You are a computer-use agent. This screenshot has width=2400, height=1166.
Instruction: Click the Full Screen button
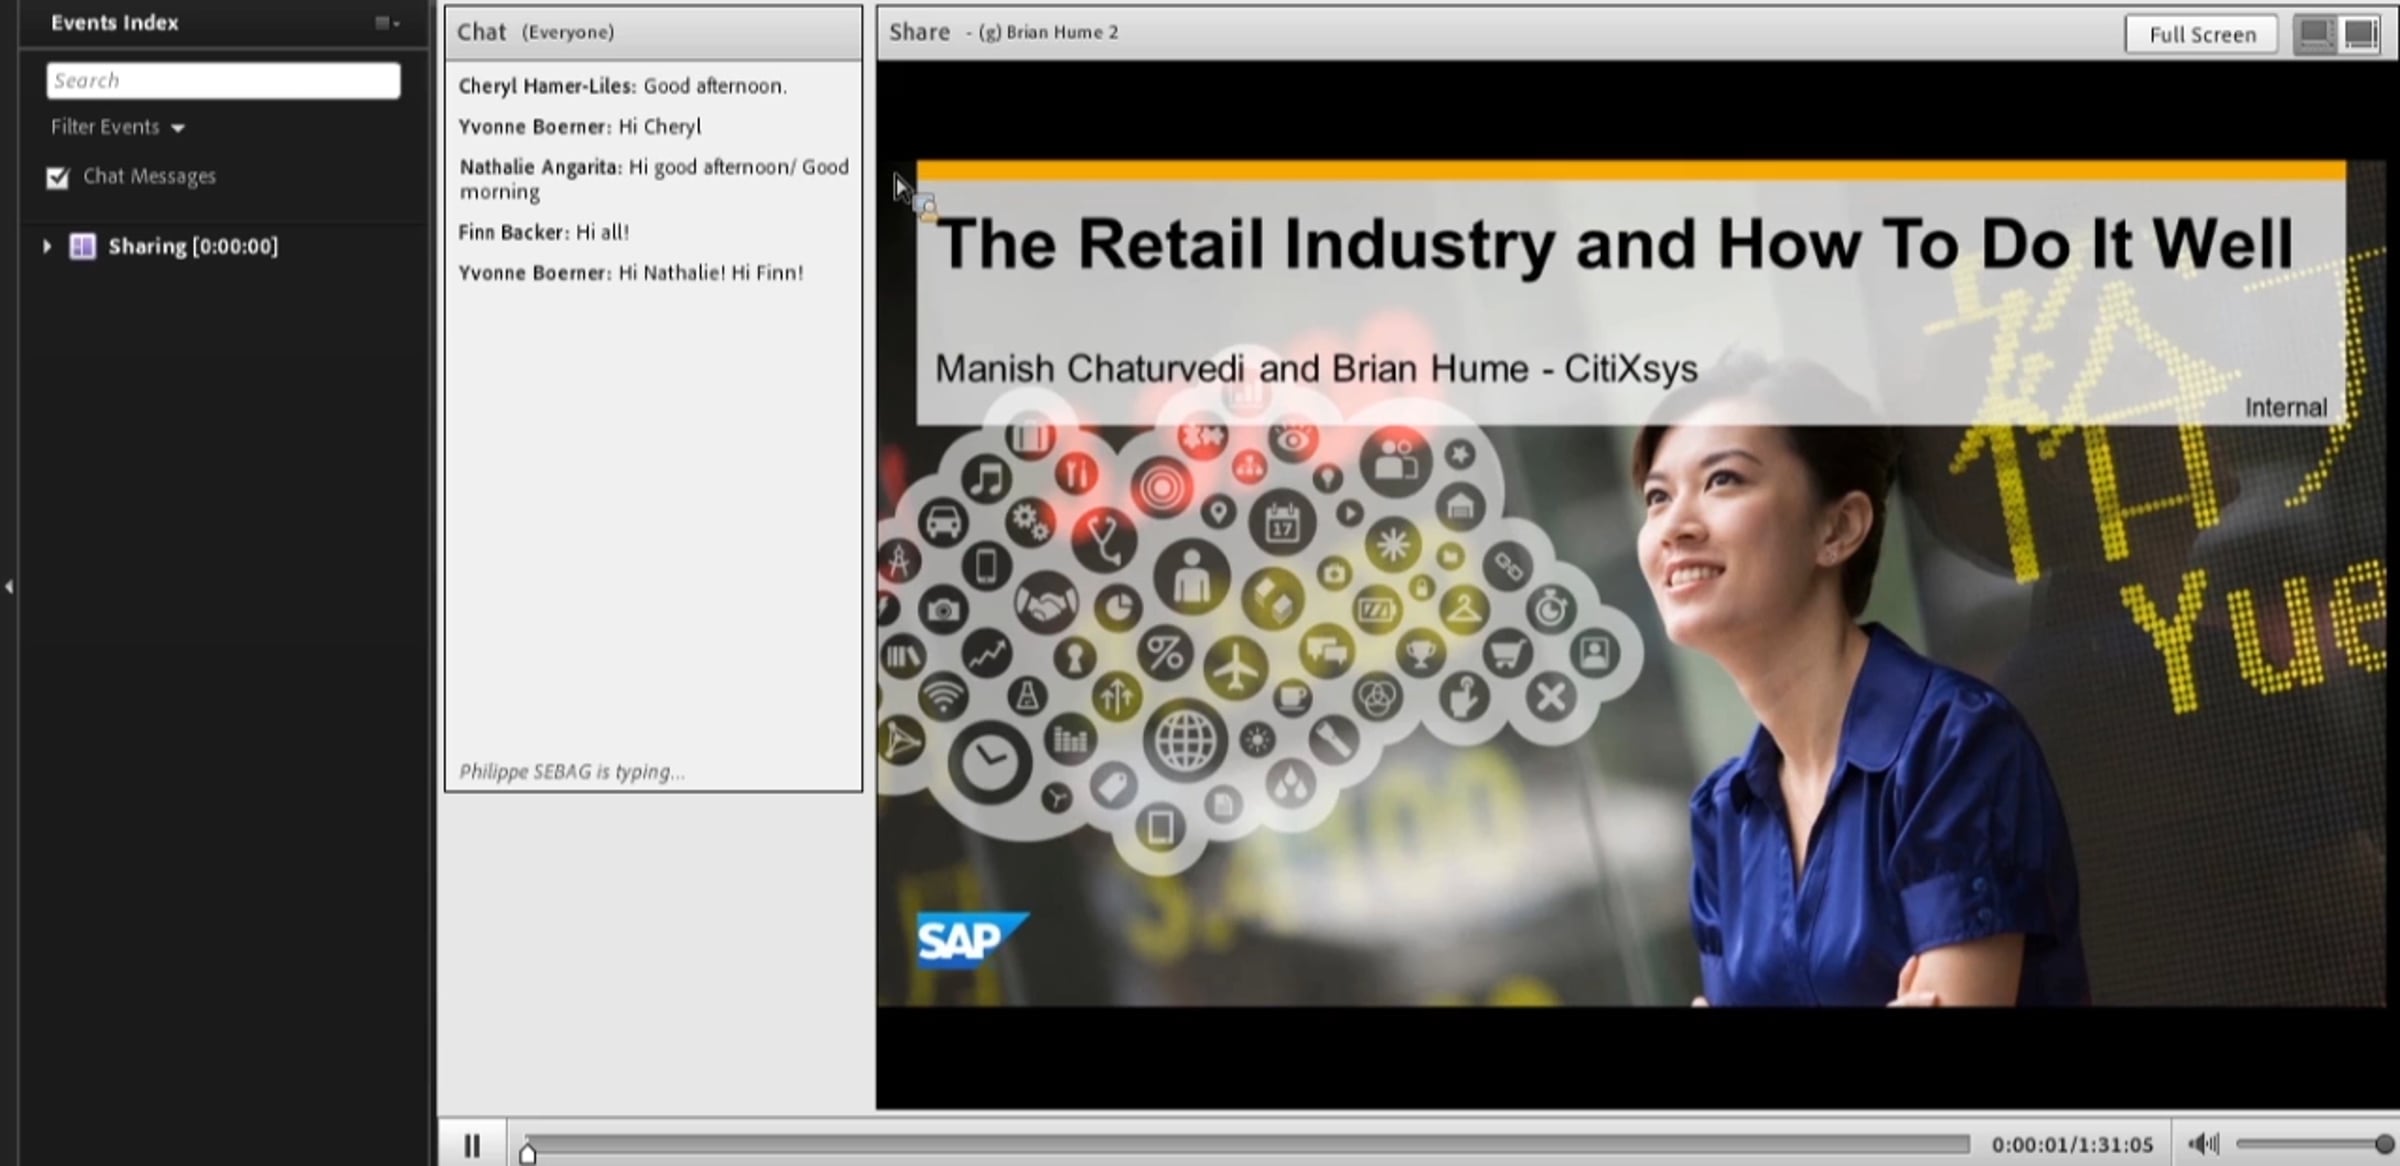[x=2202, y=34]
